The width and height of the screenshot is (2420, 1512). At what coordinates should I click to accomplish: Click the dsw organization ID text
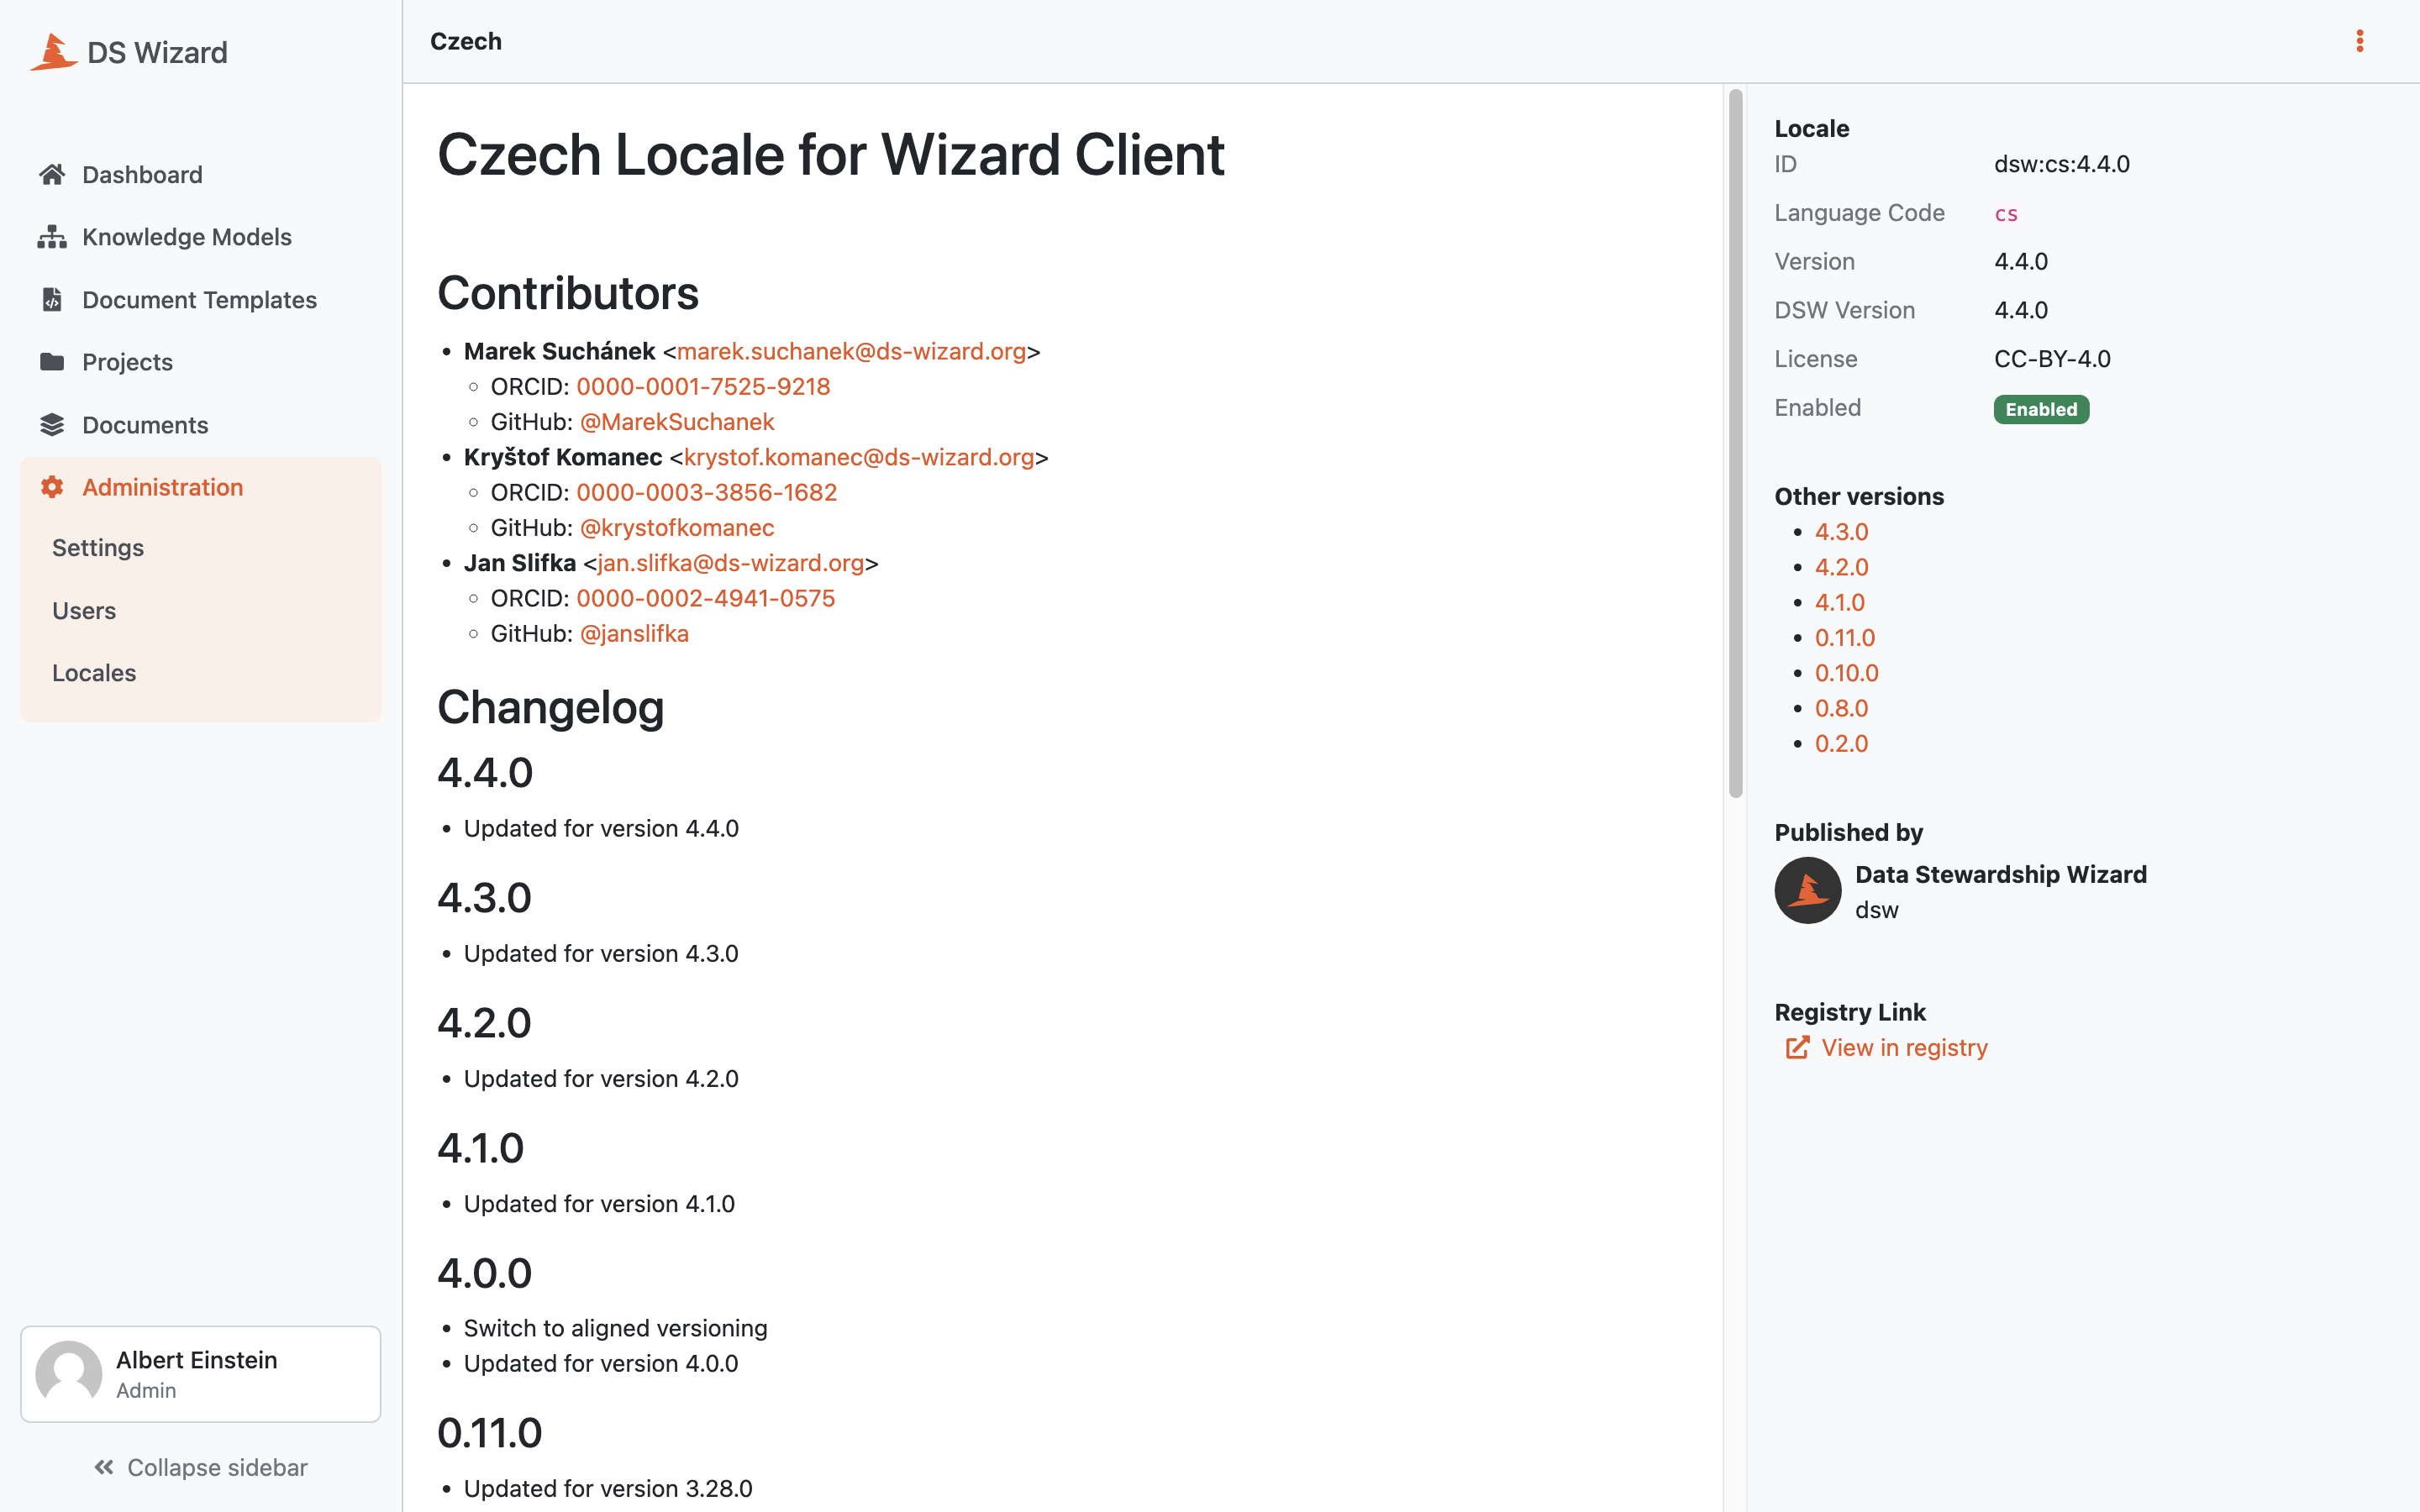click(1876, 910)
